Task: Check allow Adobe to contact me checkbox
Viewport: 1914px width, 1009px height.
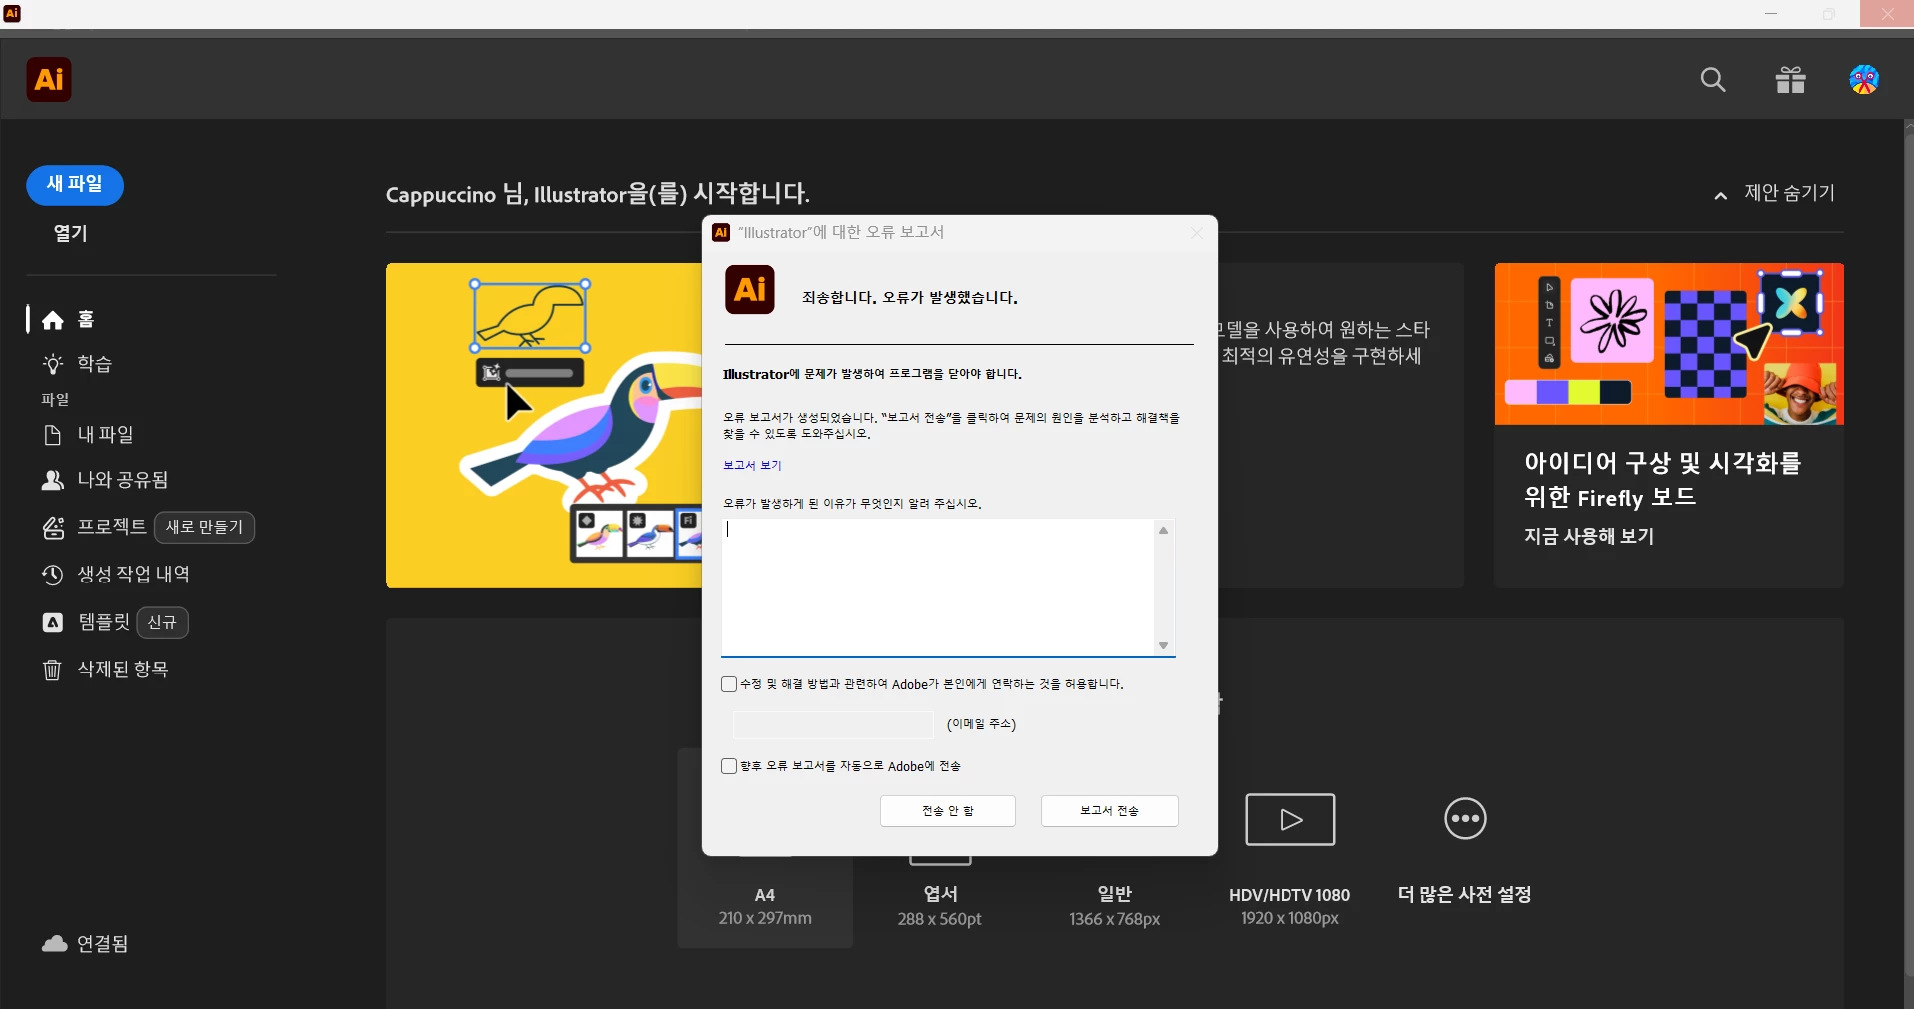Action: click(729, 684)
